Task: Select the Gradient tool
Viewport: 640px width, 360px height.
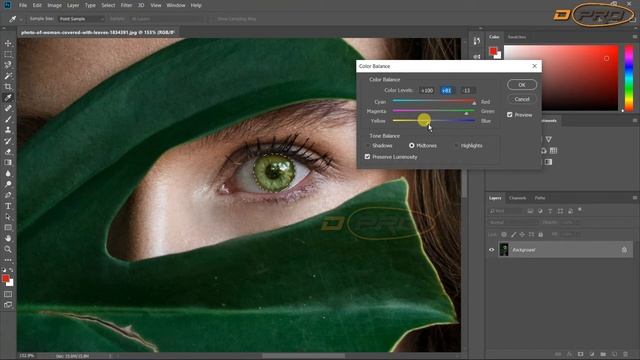Action: point(8,162)
